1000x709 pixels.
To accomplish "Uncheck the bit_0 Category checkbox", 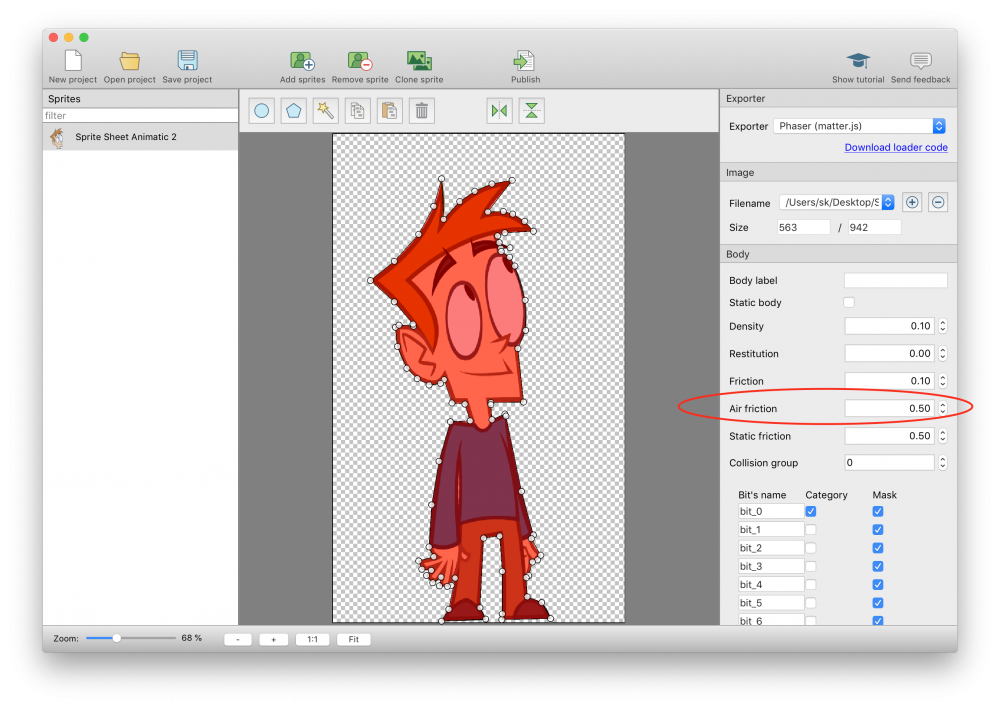I will pos(811,511).
